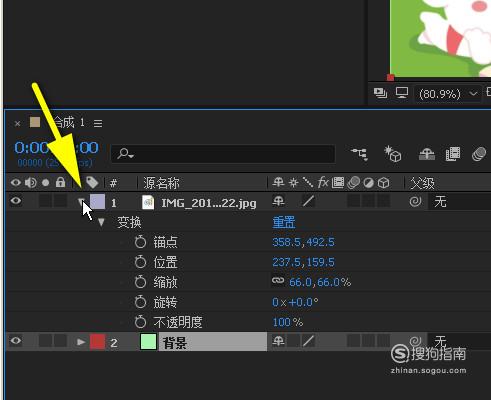Click the 源名称 column header
491x400 pixels.
point(161,183)
